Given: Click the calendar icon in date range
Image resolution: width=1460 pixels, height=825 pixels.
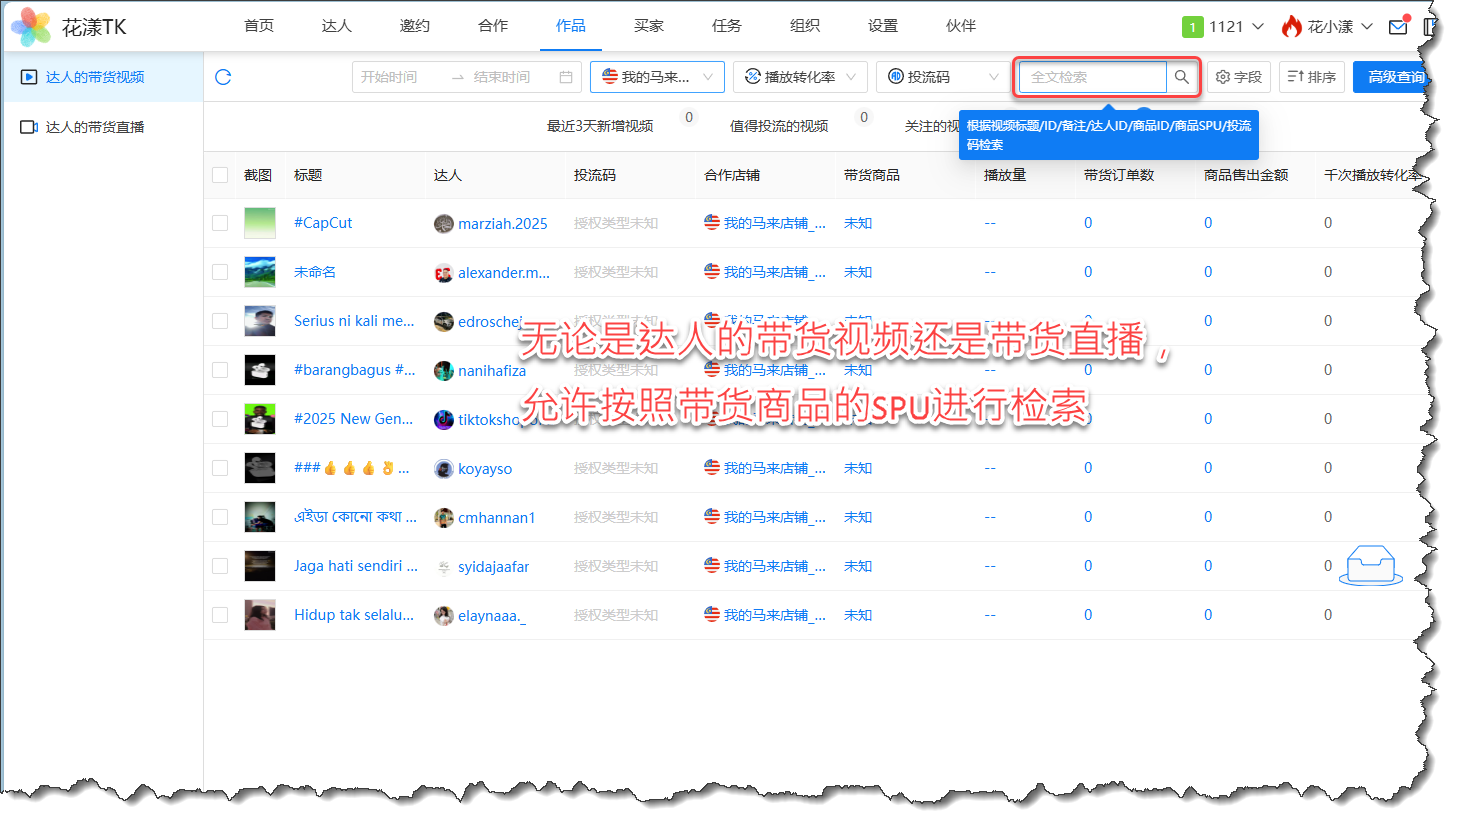Looking at the screenshot, I should pos(566,77).
